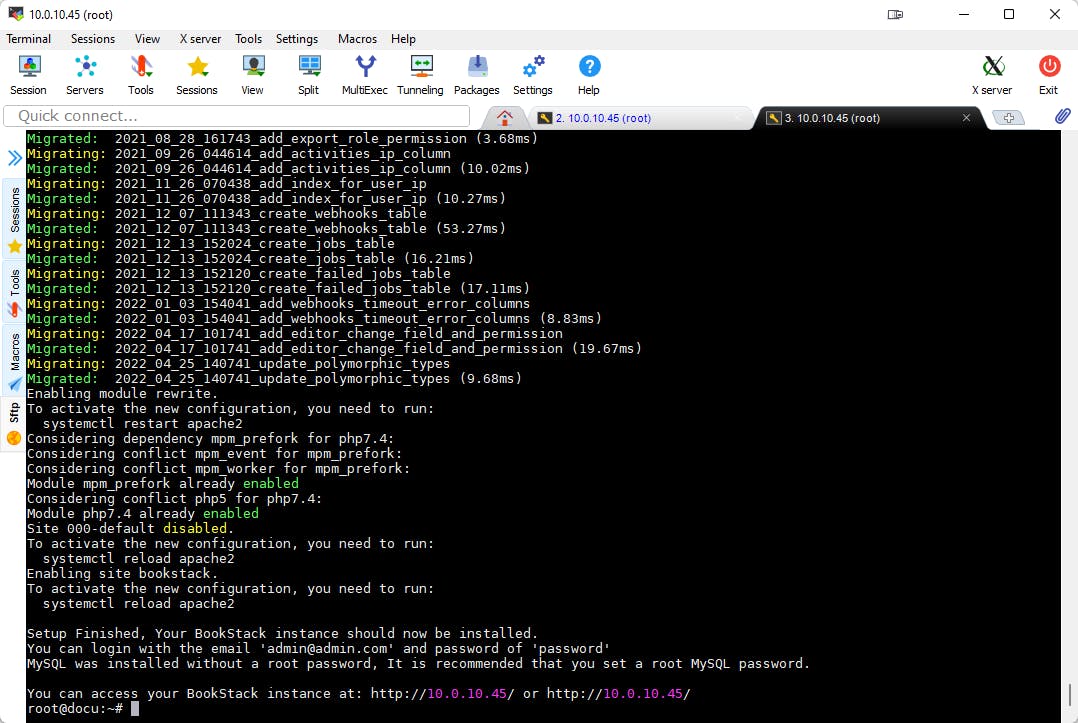1078x723 pixels.
Task: Go to the Home tab icon
Action: (505, 118)
